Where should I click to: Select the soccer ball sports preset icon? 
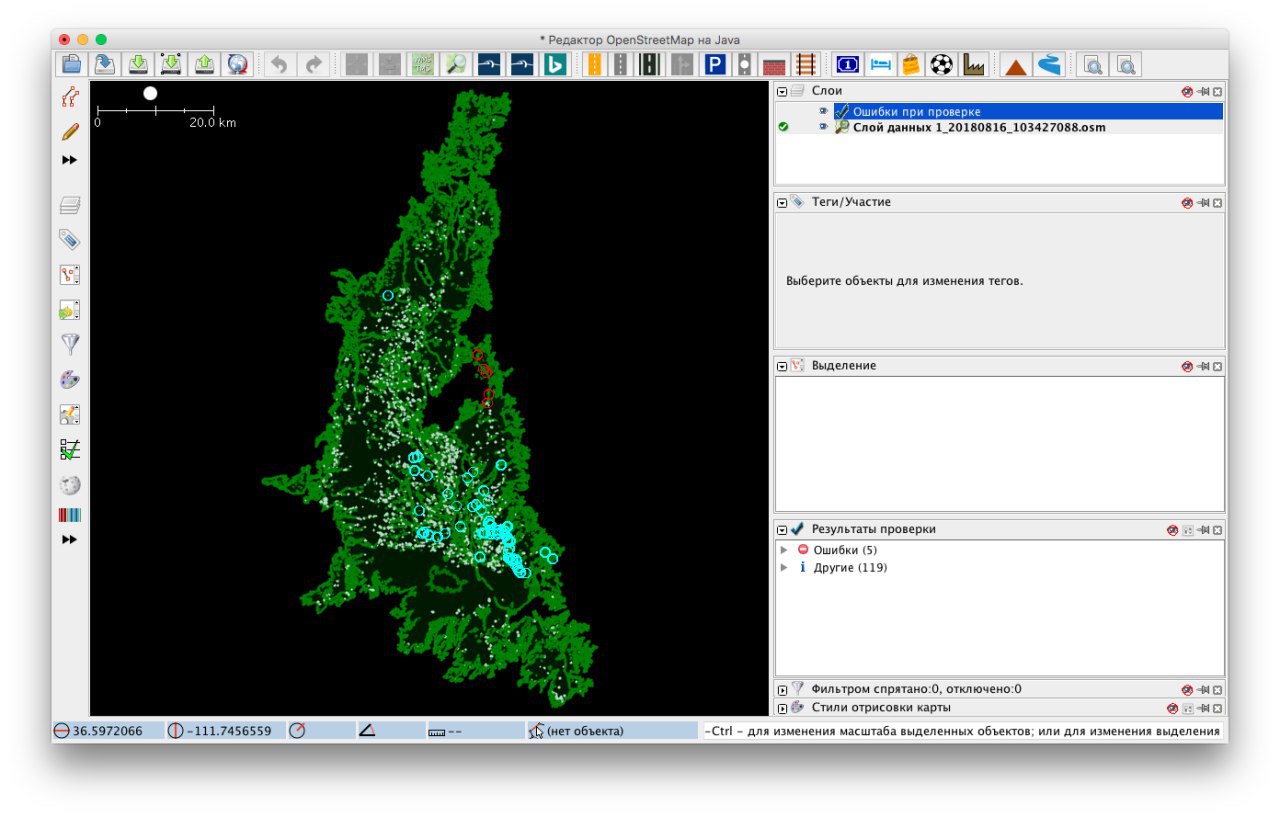941,64
